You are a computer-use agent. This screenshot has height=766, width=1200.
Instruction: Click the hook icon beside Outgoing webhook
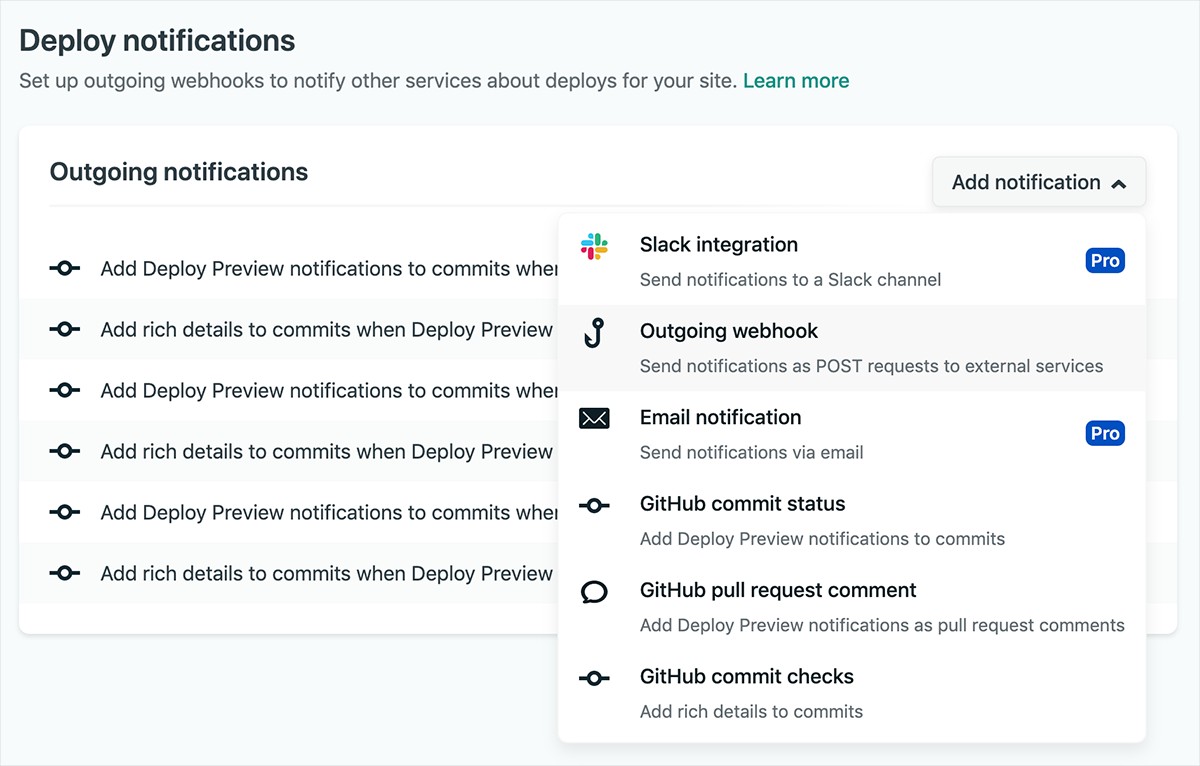[595, 332]
